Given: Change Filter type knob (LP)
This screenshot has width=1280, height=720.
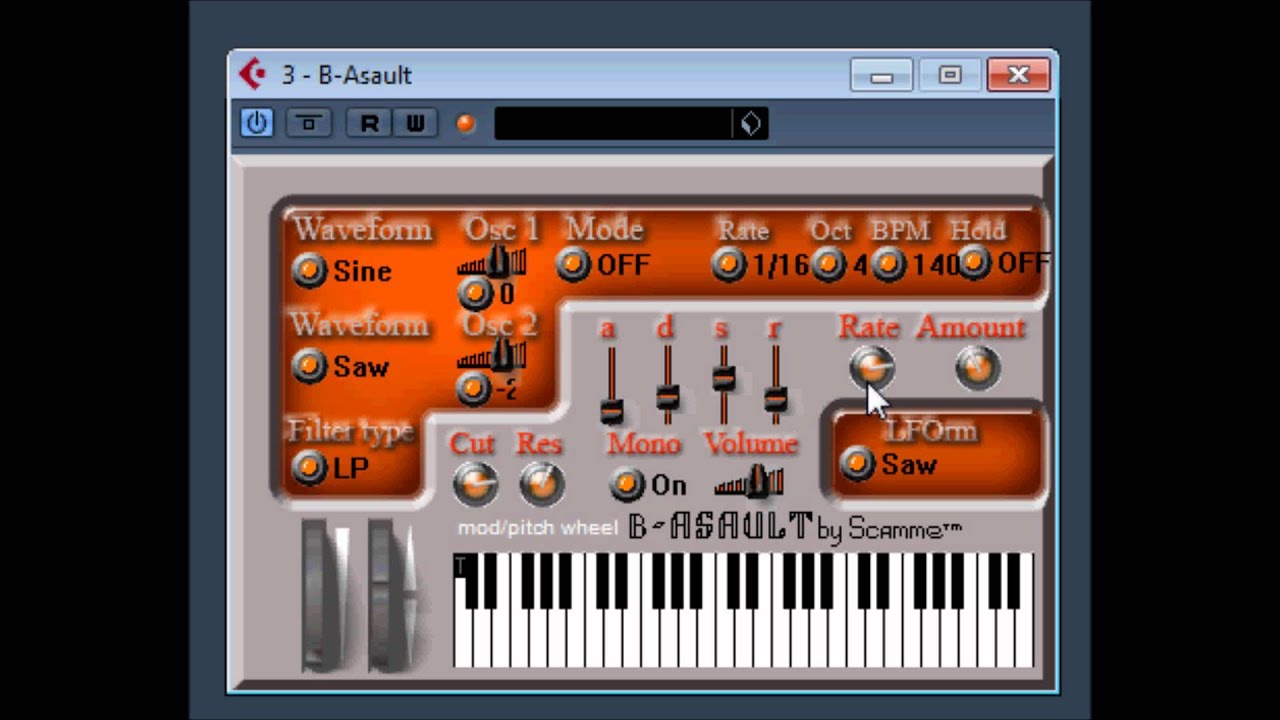Looking at the screenshot, I should tap(309, 467).
